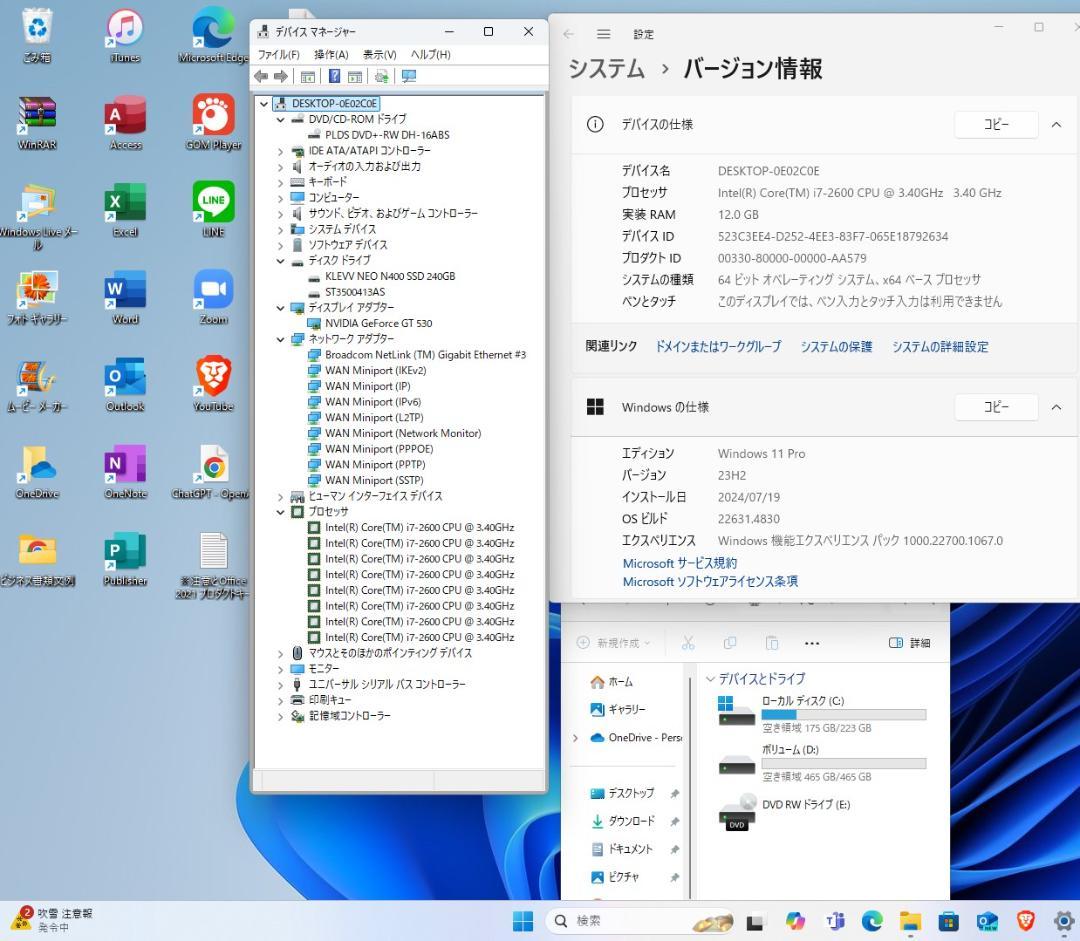This screenshot has width=1080, height=941.
Task: Click the Copy icon in File Explorer toolbar
Action: tap(730, 642)
